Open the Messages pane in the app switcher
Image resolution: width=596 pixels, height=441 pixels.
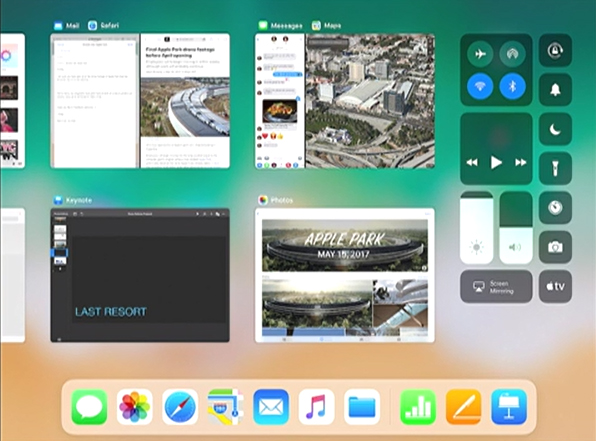(280, 101)
